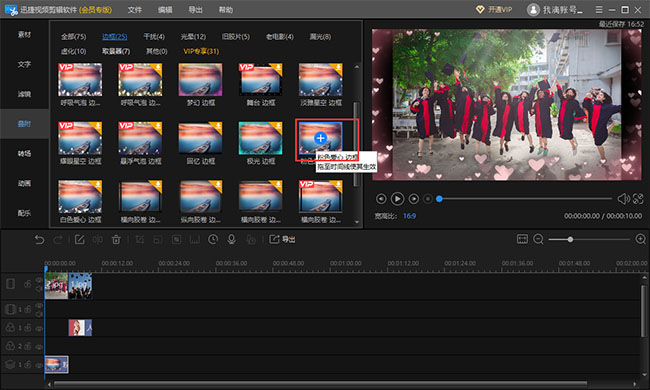Stop preview playback

point(428,199)
